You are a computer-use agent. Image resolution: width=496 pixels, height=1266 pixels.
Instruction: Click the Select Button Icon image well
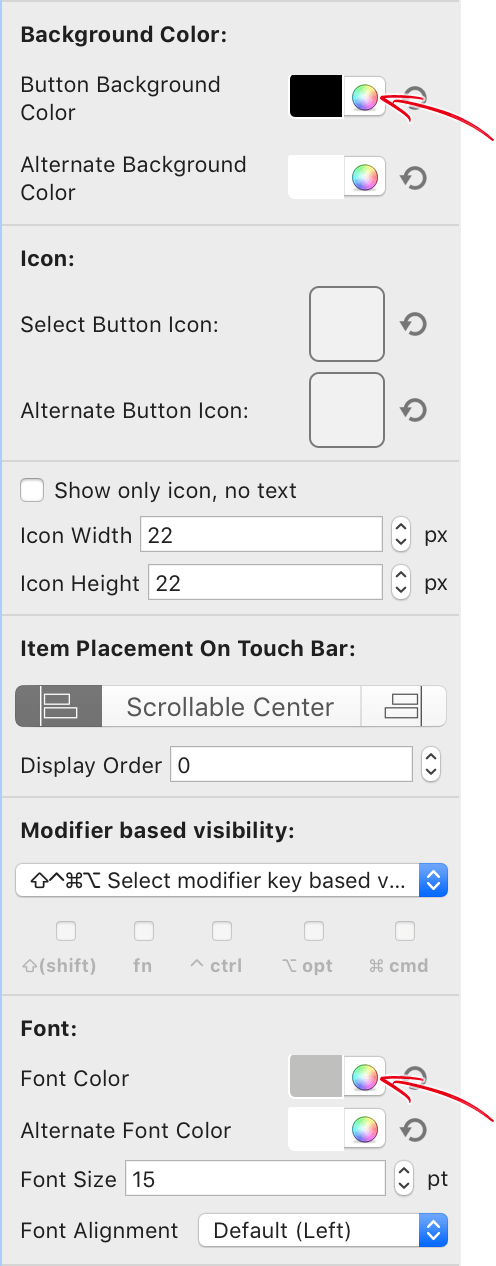coord(347,324)
